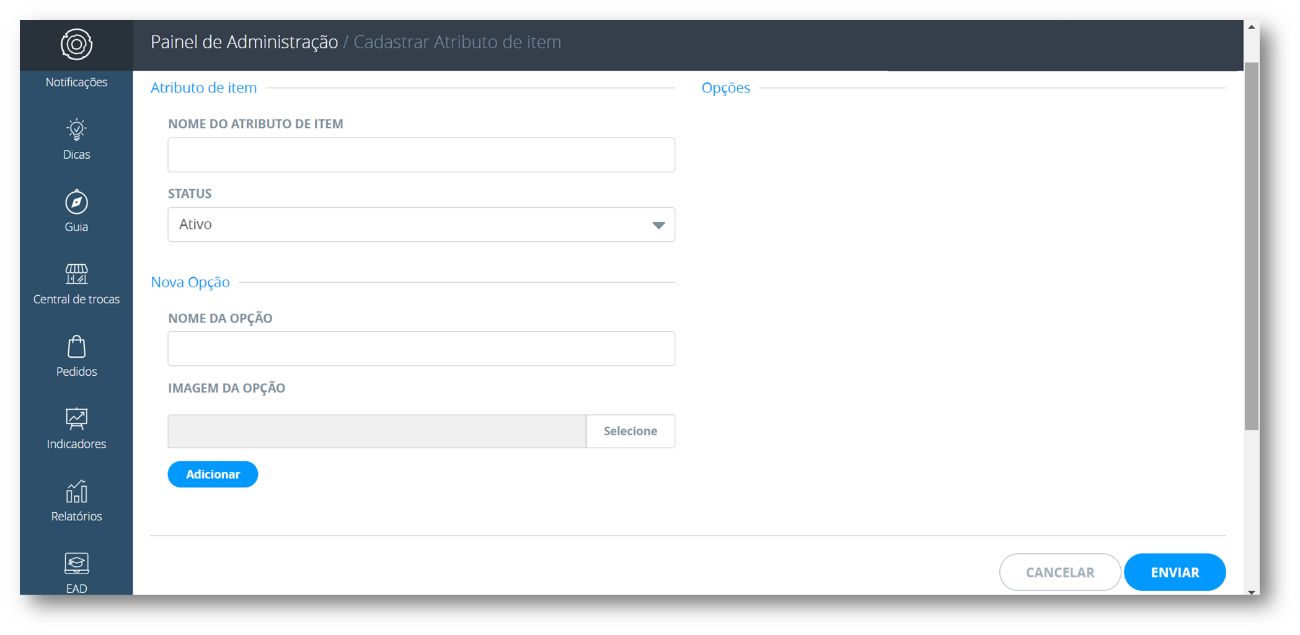Open Pedidos shopping bag icon
The image size is (1300, 635).
click(x=76, y=346)
